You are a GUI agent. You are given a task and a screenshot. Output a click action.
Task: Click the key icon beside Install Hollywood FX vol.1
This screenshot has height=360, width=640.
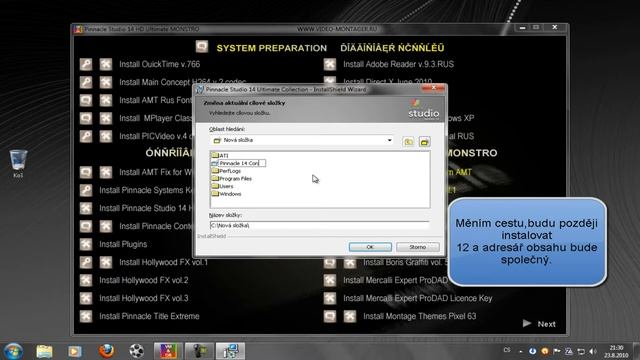[x=86, y=262]
